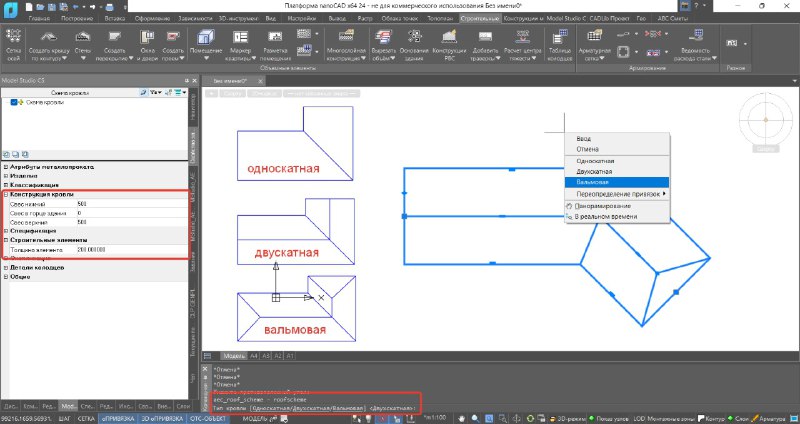
Task: Click the command line panel icon left of Модель tab
Action: point(208,356)
